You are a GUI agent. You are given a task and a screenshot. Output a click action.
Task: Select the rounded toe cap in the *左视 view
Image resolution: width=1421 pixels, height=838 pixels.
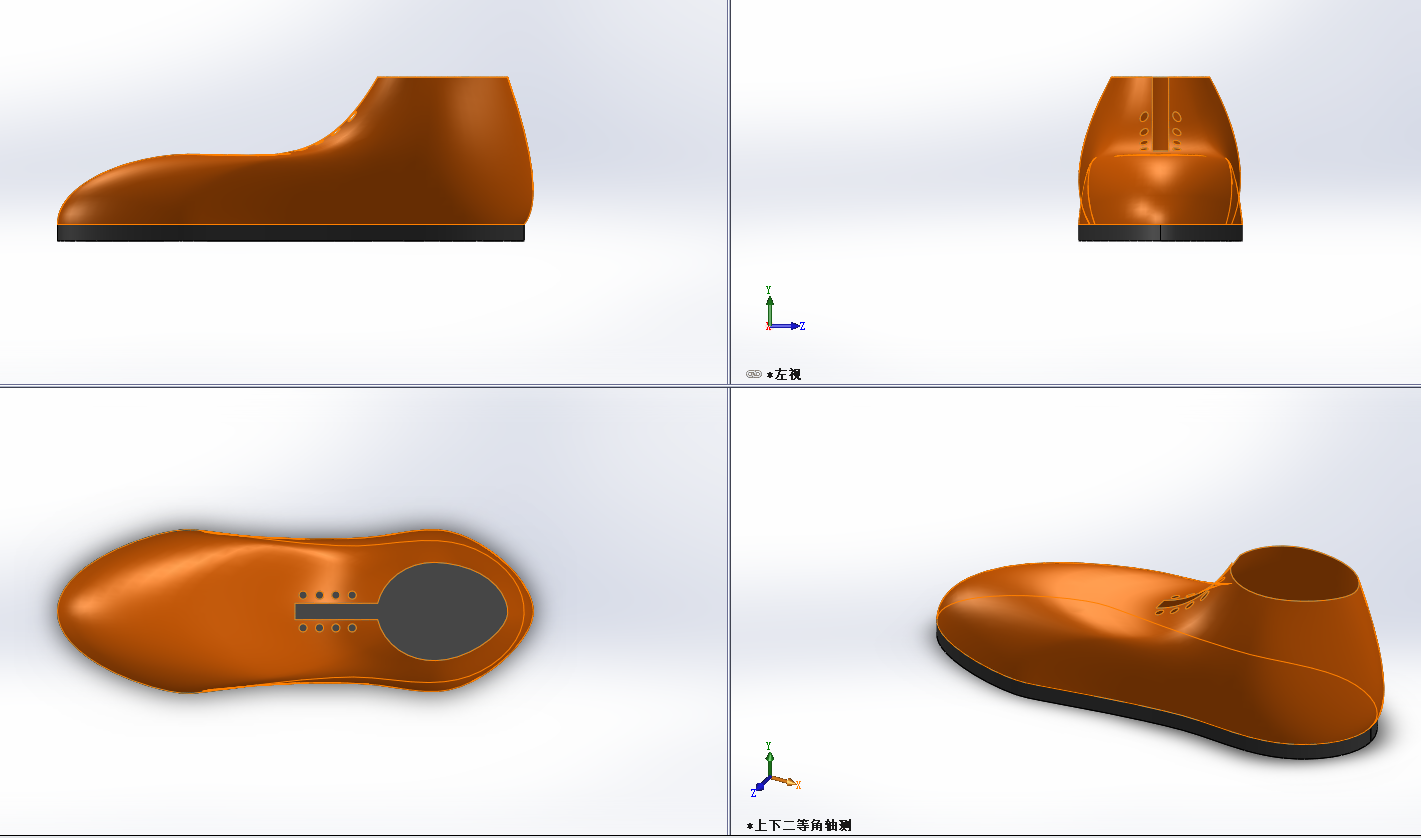pos(1160,188)
